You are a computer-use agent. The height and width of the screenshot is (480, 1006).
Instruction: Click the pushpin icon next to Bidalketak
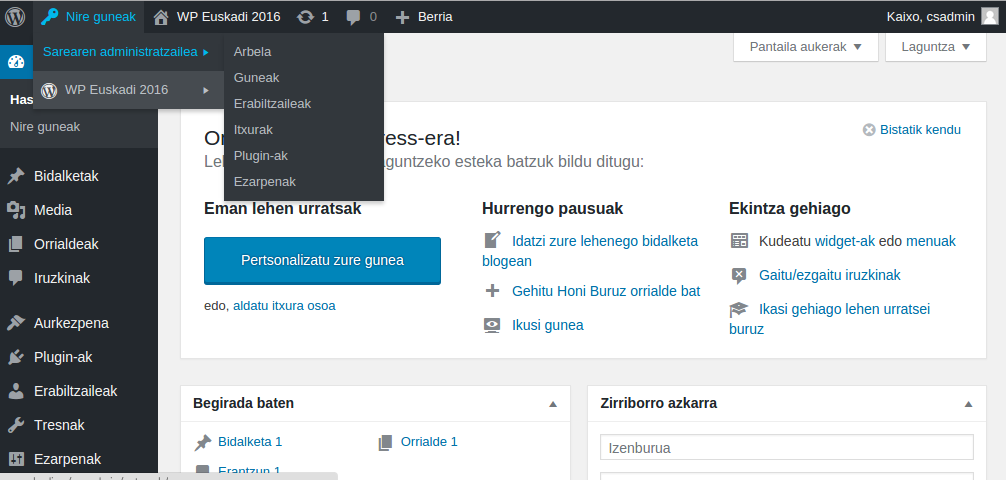(x=15, y=176)
